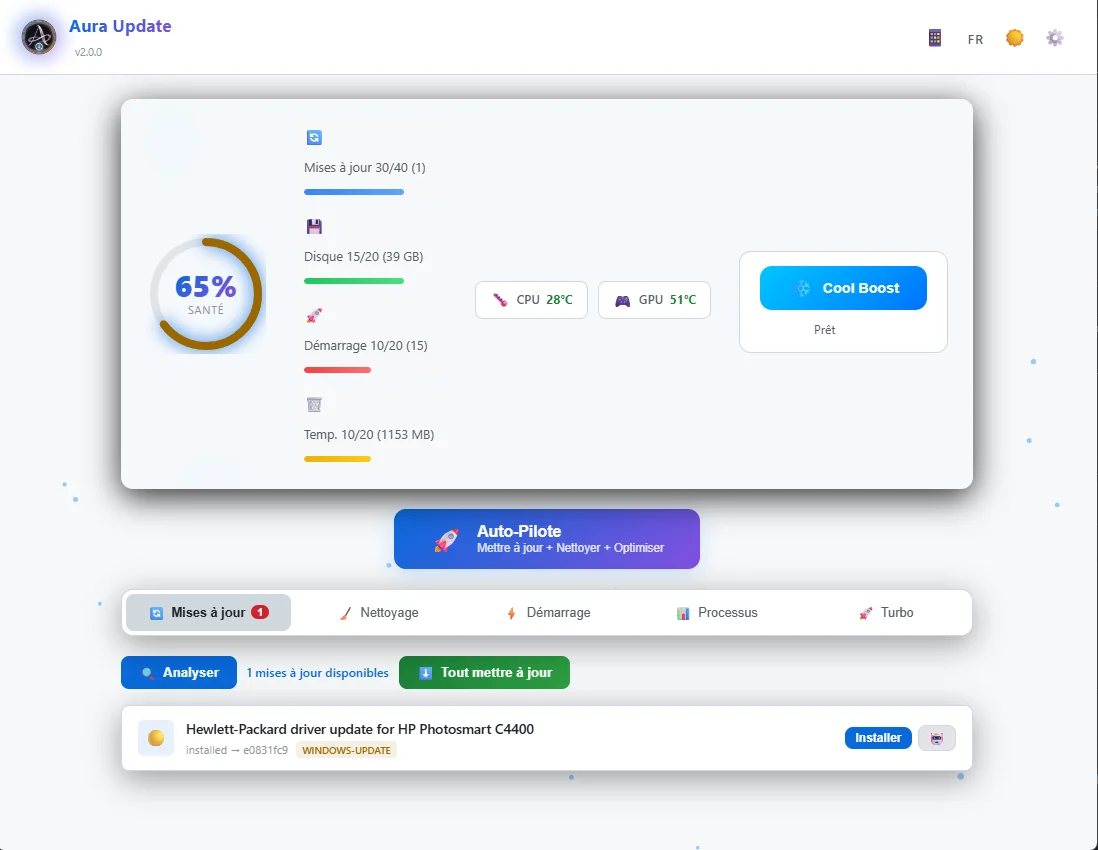Switch to the Mises à jour tab
Screen dimensions: 1098x850
tap(208, 612)
